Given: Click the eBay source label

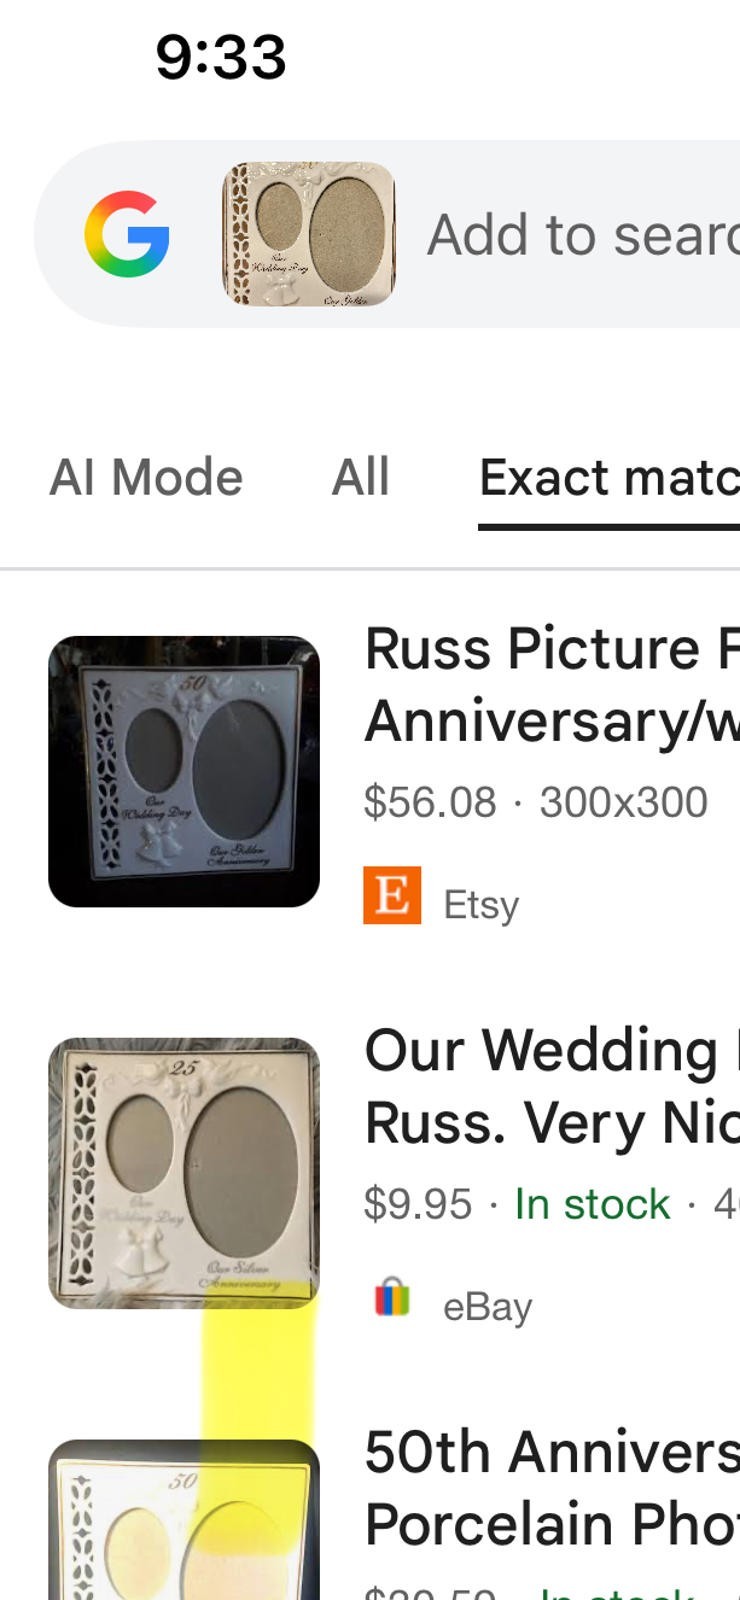Looking at the screenshot, I should coord(487,1307).
